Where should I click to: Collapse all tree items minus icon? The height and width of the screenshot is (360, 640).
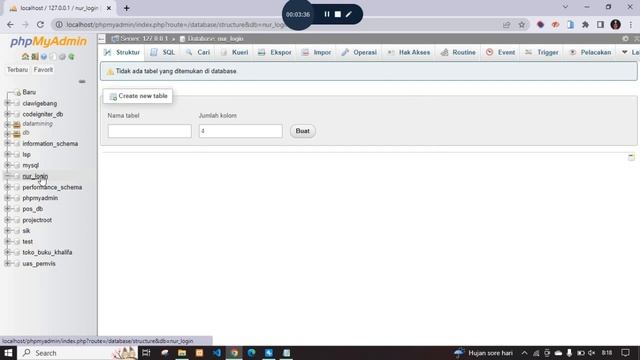tap(82, 82)
